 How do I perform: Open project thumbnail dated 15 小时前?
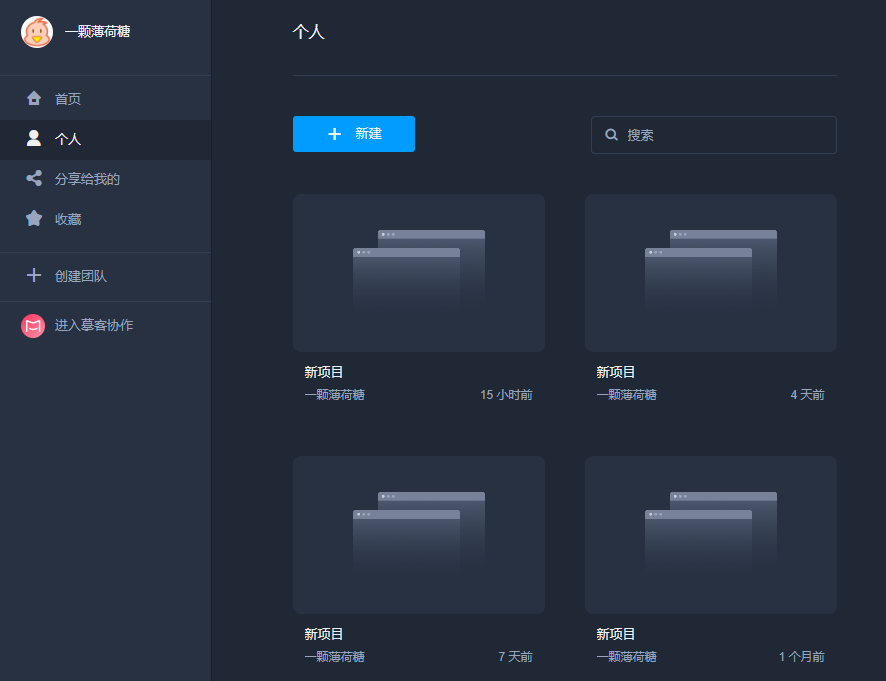419,273
